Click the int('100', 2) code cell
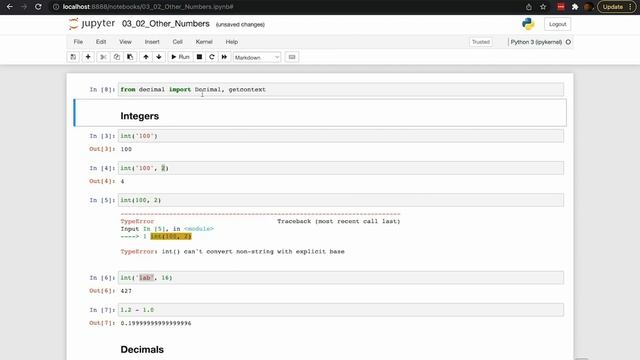The image size is (640, 360). click(341, 168)
